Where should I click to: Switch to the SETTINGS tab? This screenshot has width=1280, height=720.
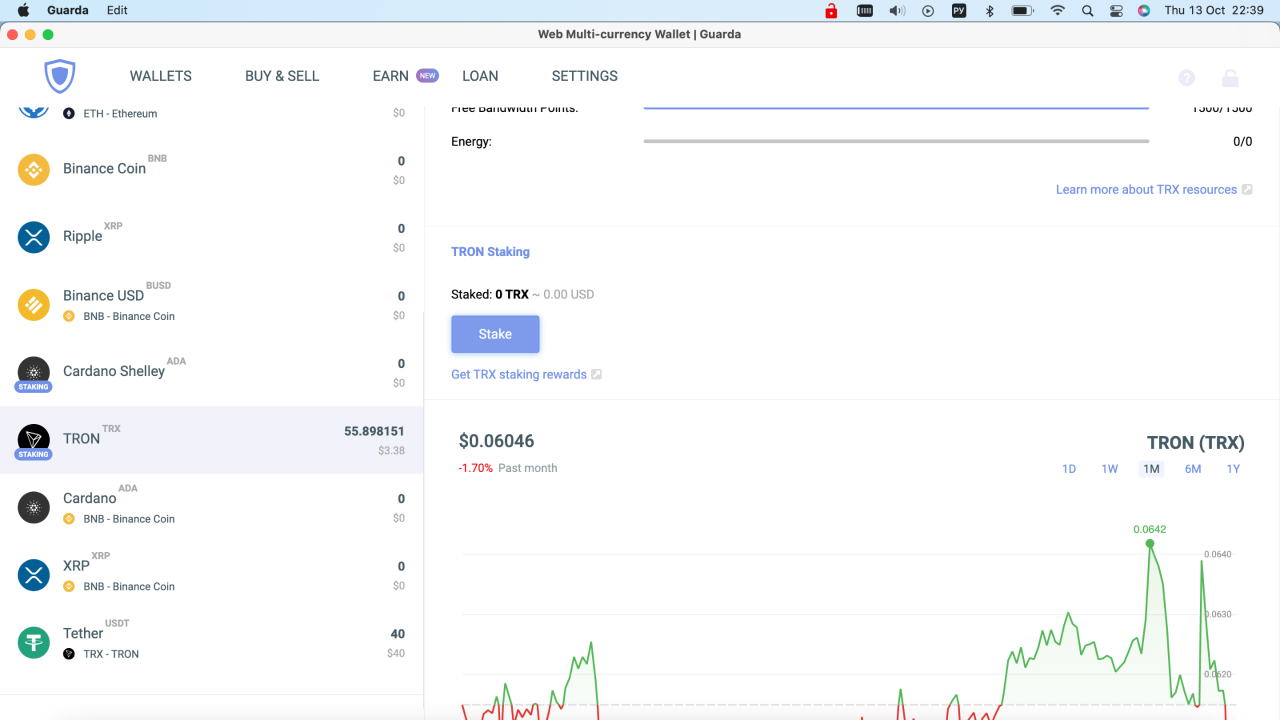[584, 75]
